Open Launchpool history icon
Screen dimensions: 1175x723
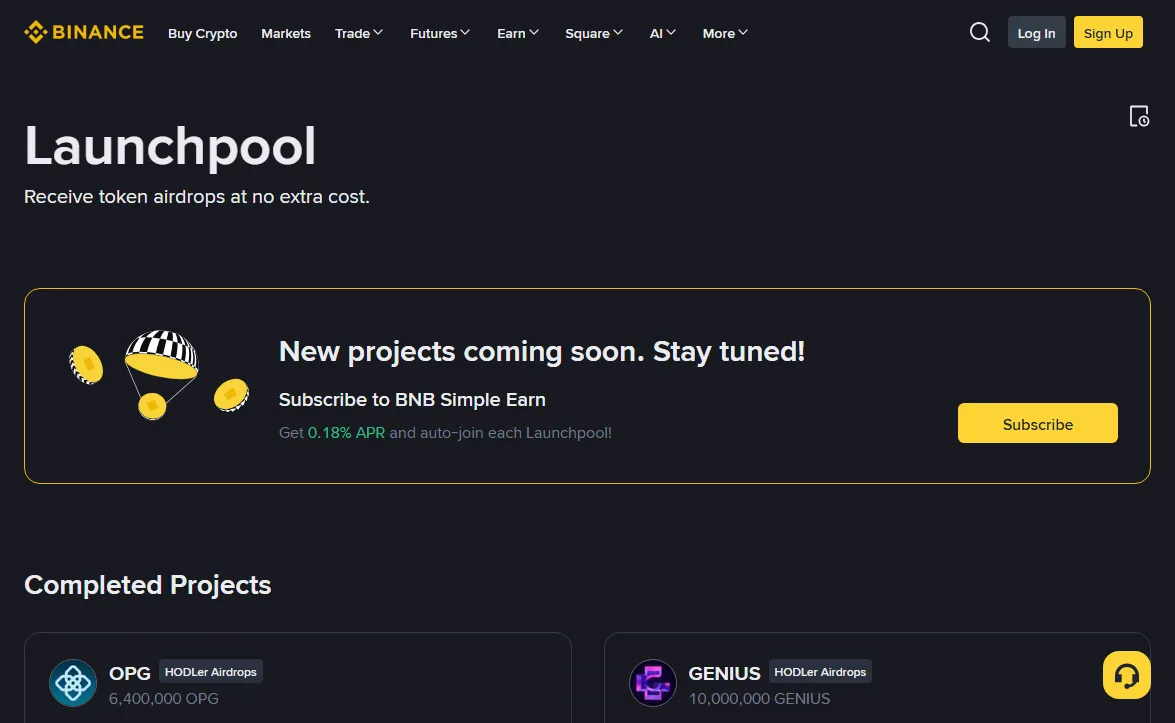[1139, 116]
